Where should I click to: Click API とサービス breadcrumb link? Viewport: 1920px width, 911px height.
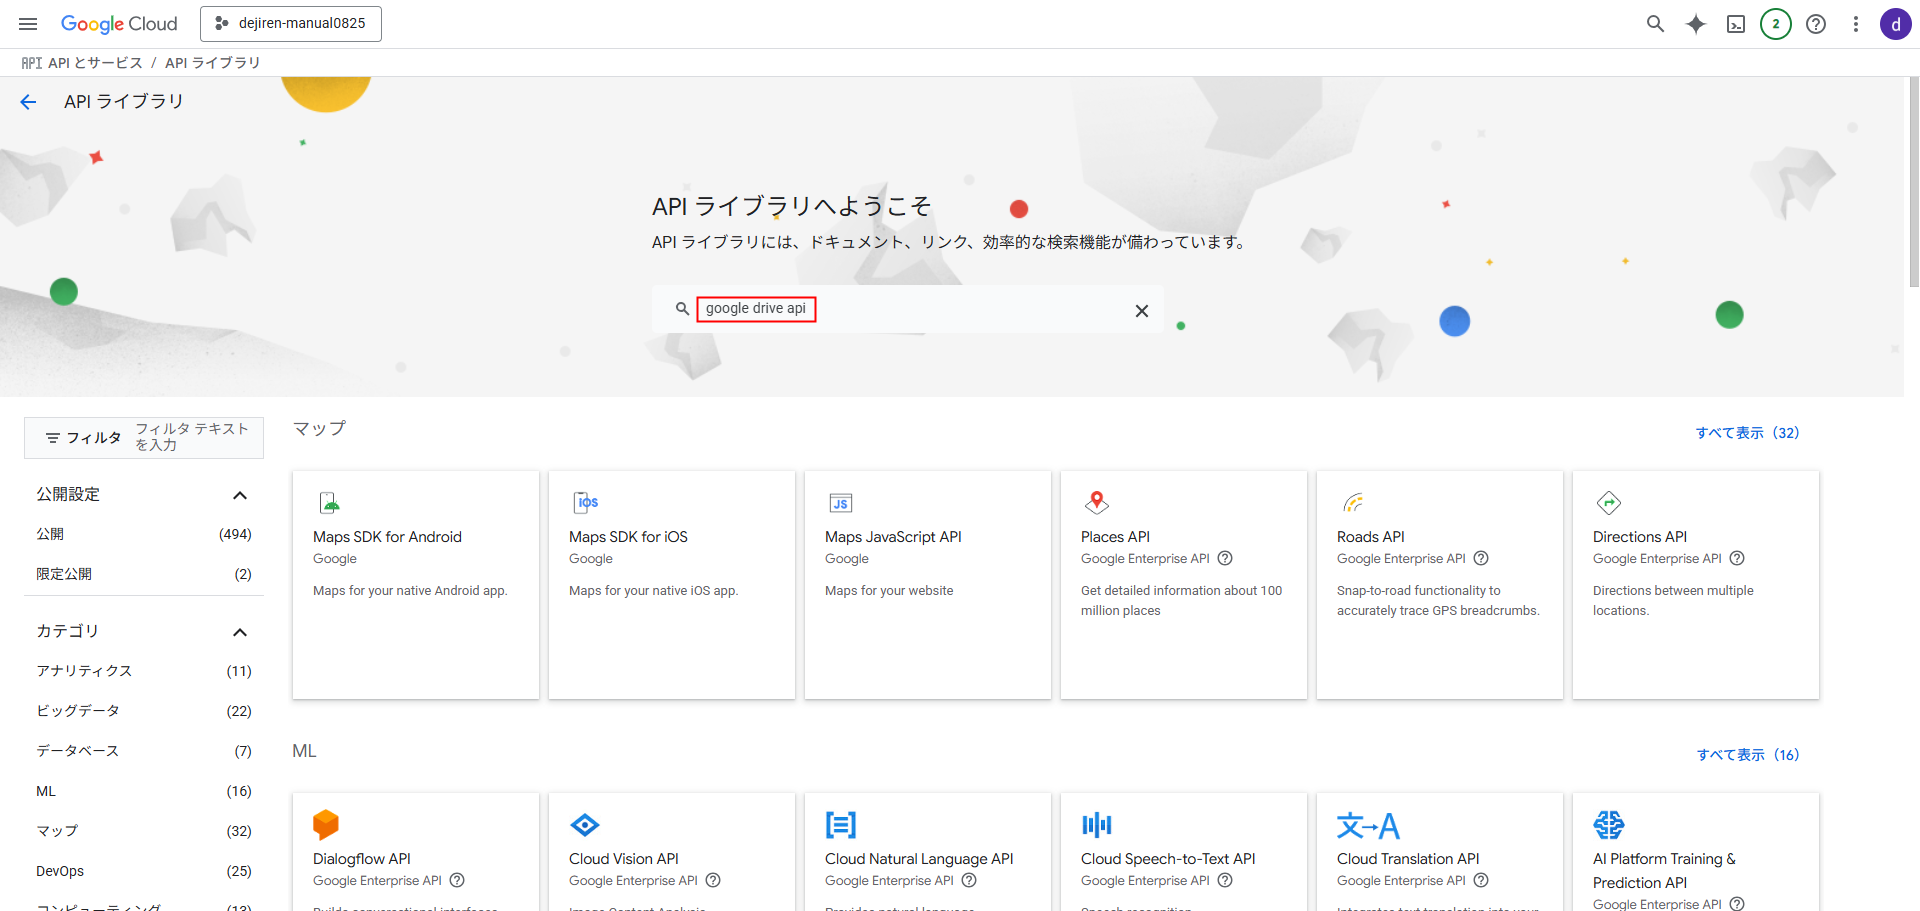95,63
